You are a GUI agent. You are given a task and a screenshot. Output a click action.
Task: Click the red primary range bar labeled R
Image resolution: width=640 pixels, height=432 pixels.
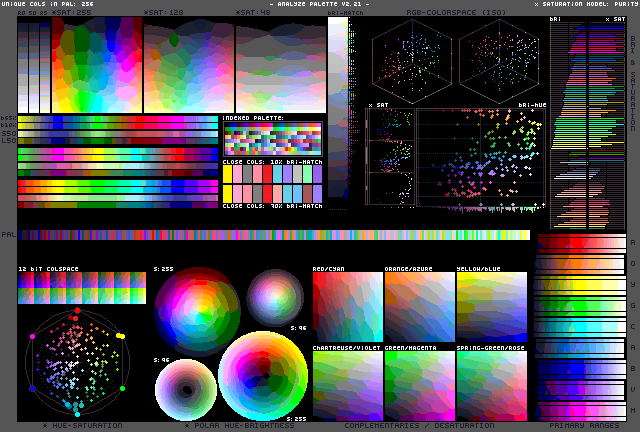[582, 243]
